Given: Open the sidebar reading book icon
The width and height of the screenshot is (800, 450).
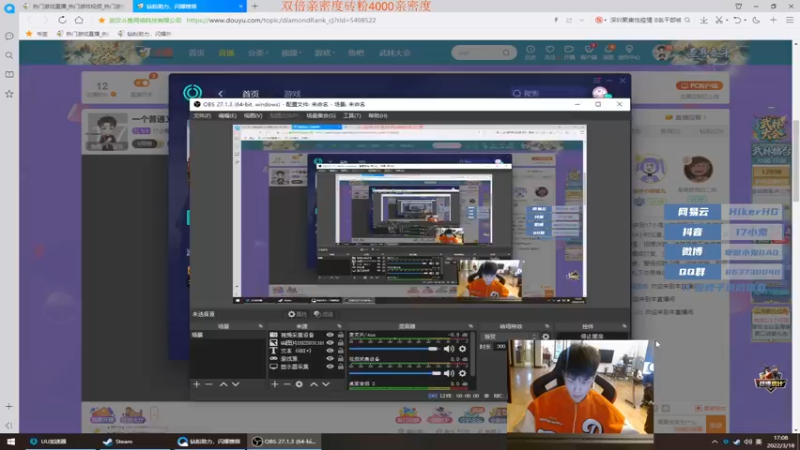Looking at the screenshot, I should pos(9,74).
